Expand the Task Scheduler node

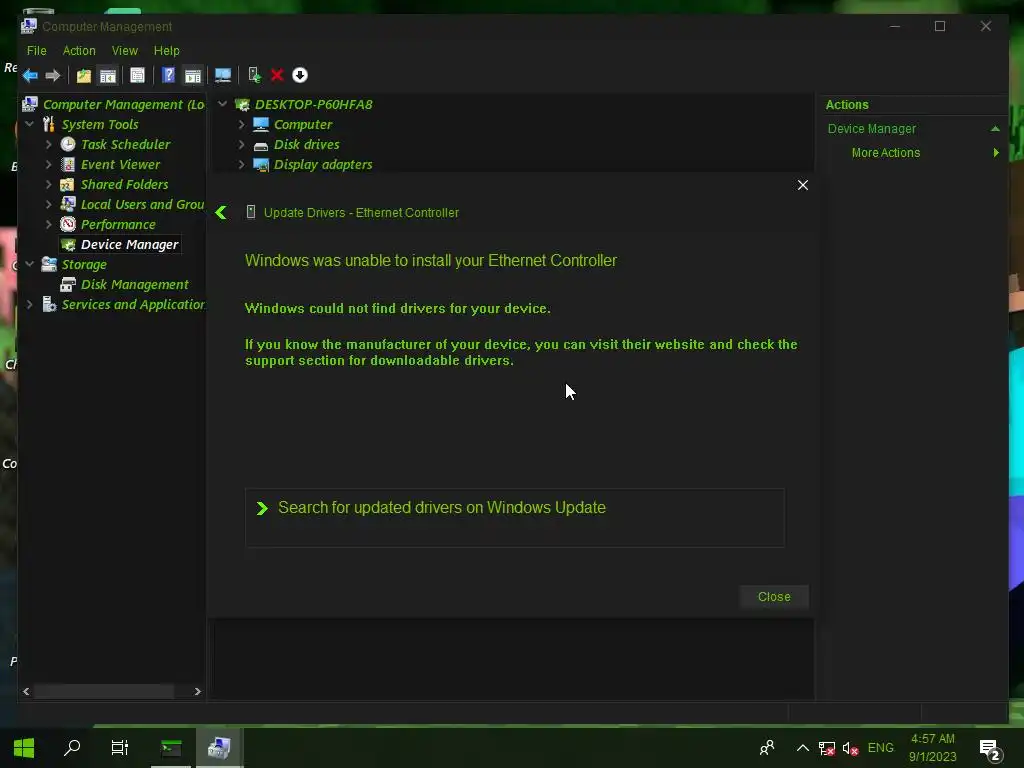click(48, 144)
